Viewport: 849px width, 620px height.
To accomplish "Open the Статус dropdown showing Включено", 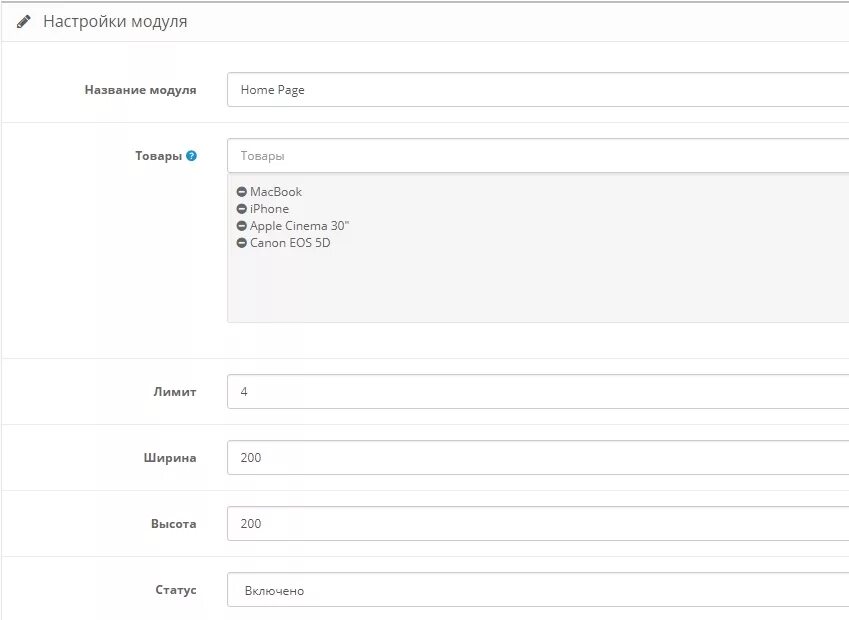I will tap(538, 590).
